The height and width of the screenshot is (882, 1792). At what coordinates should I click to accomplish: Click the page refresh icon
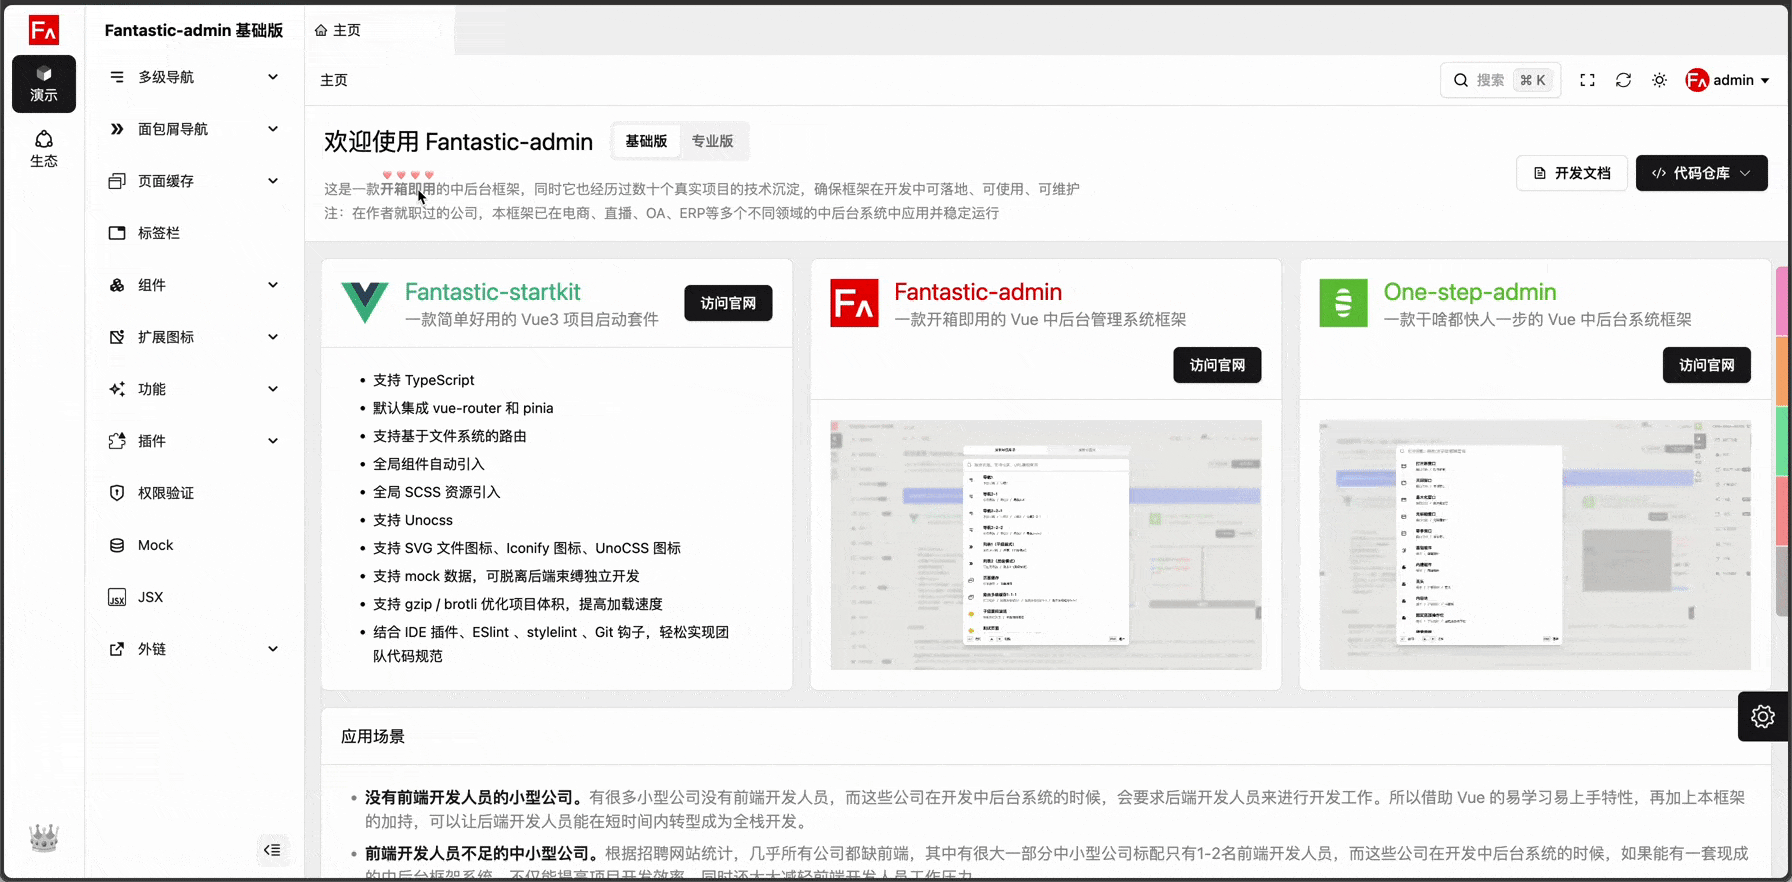[1623, 80]
